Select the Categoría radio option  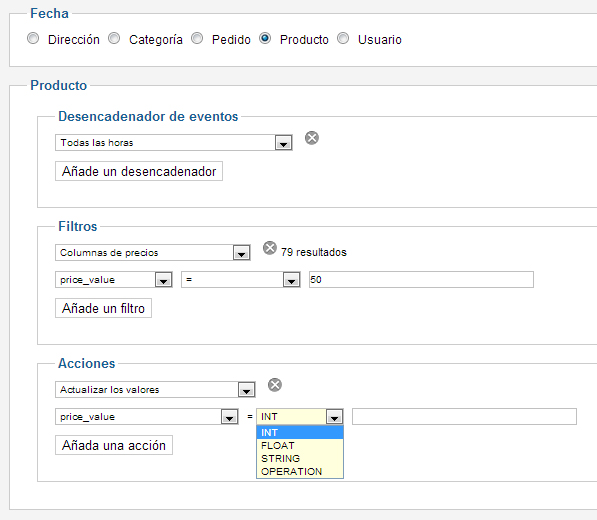tap(114, 38)
